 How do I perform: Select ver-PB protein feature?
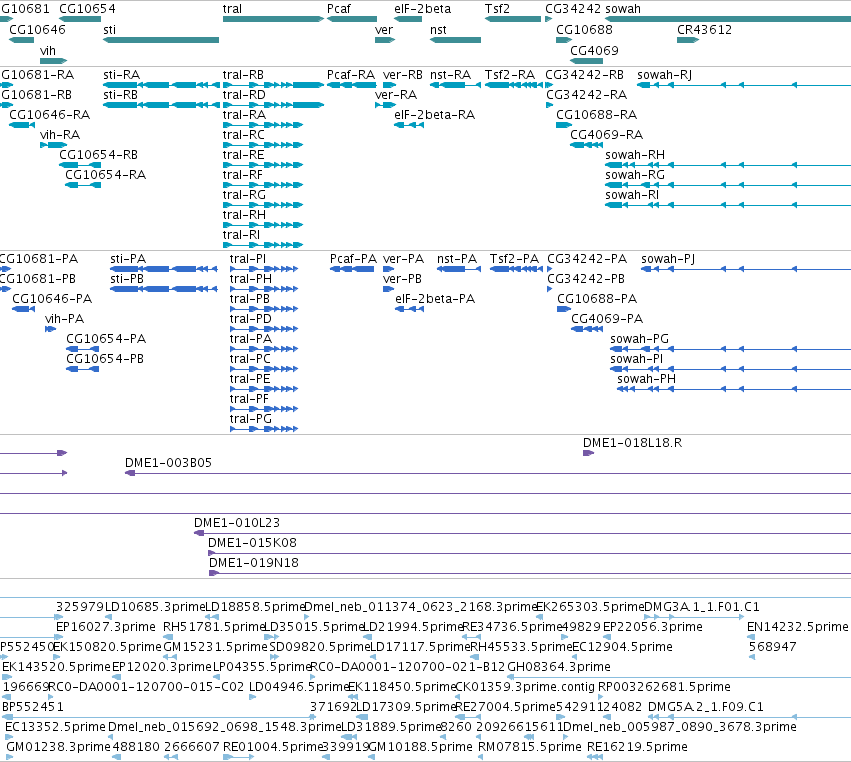[388, 289]
